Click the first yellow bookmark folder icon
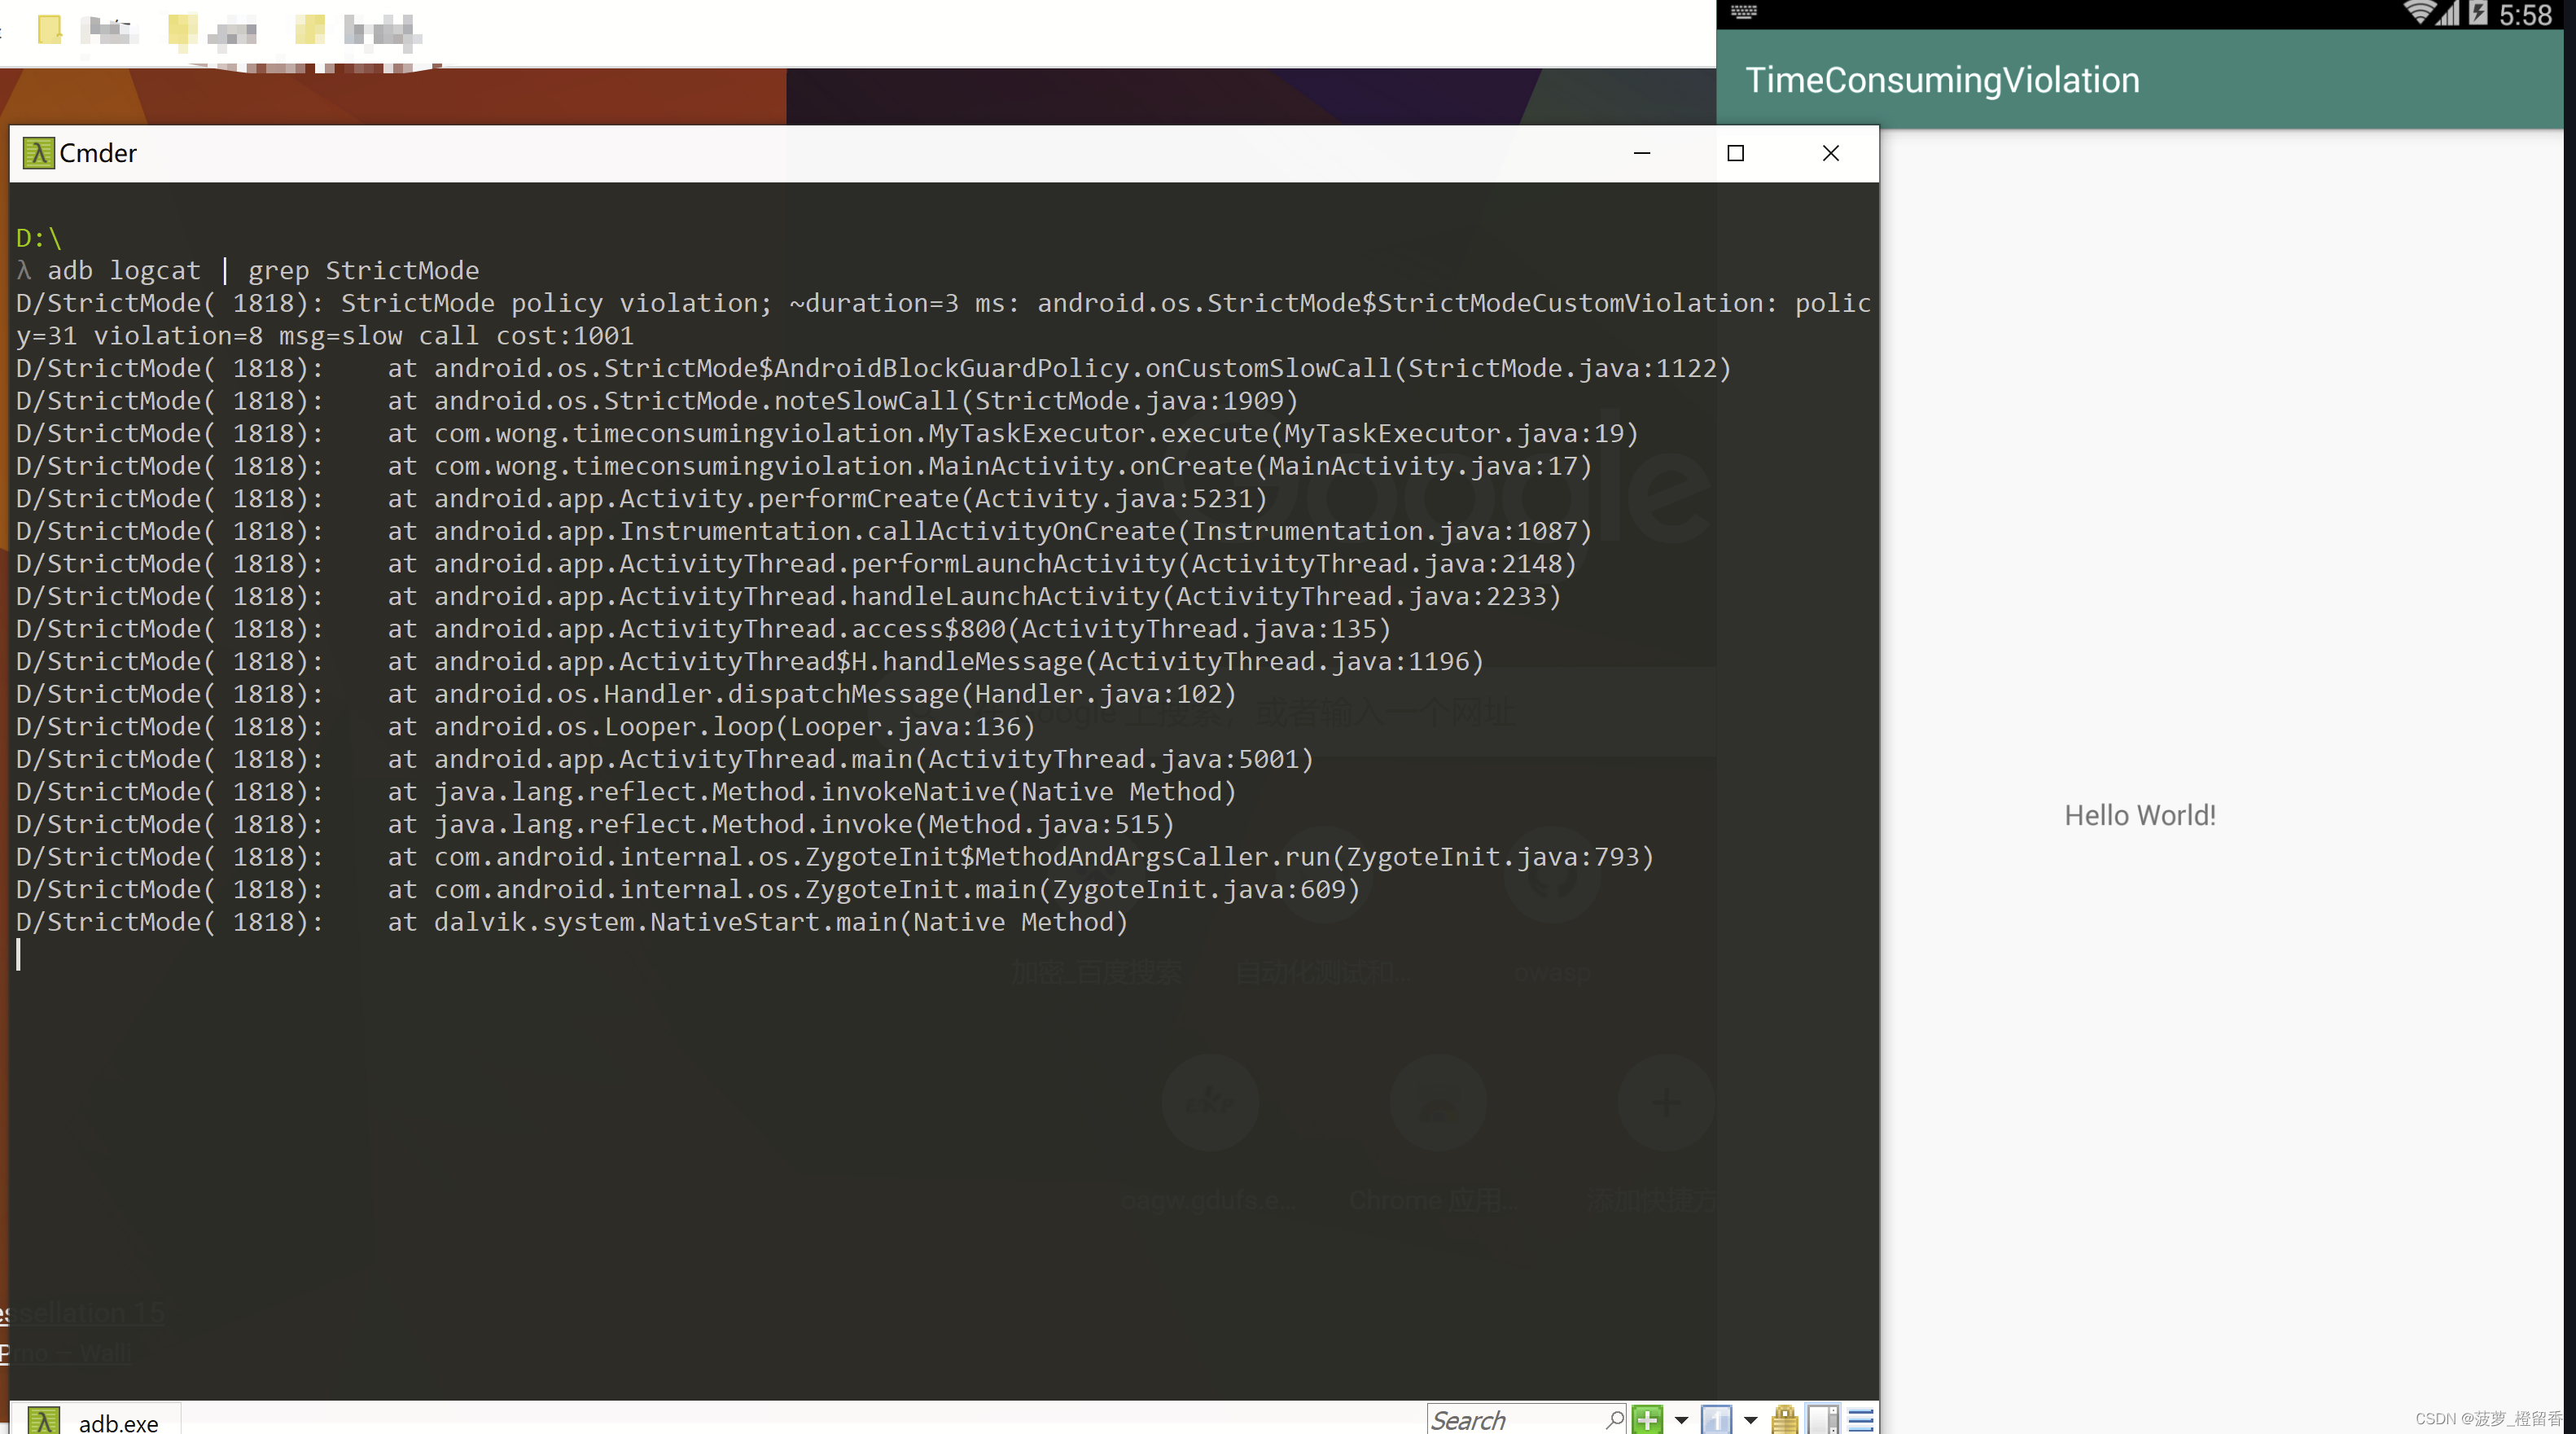Screen dimensions: 2576x1434 point(49,29)
